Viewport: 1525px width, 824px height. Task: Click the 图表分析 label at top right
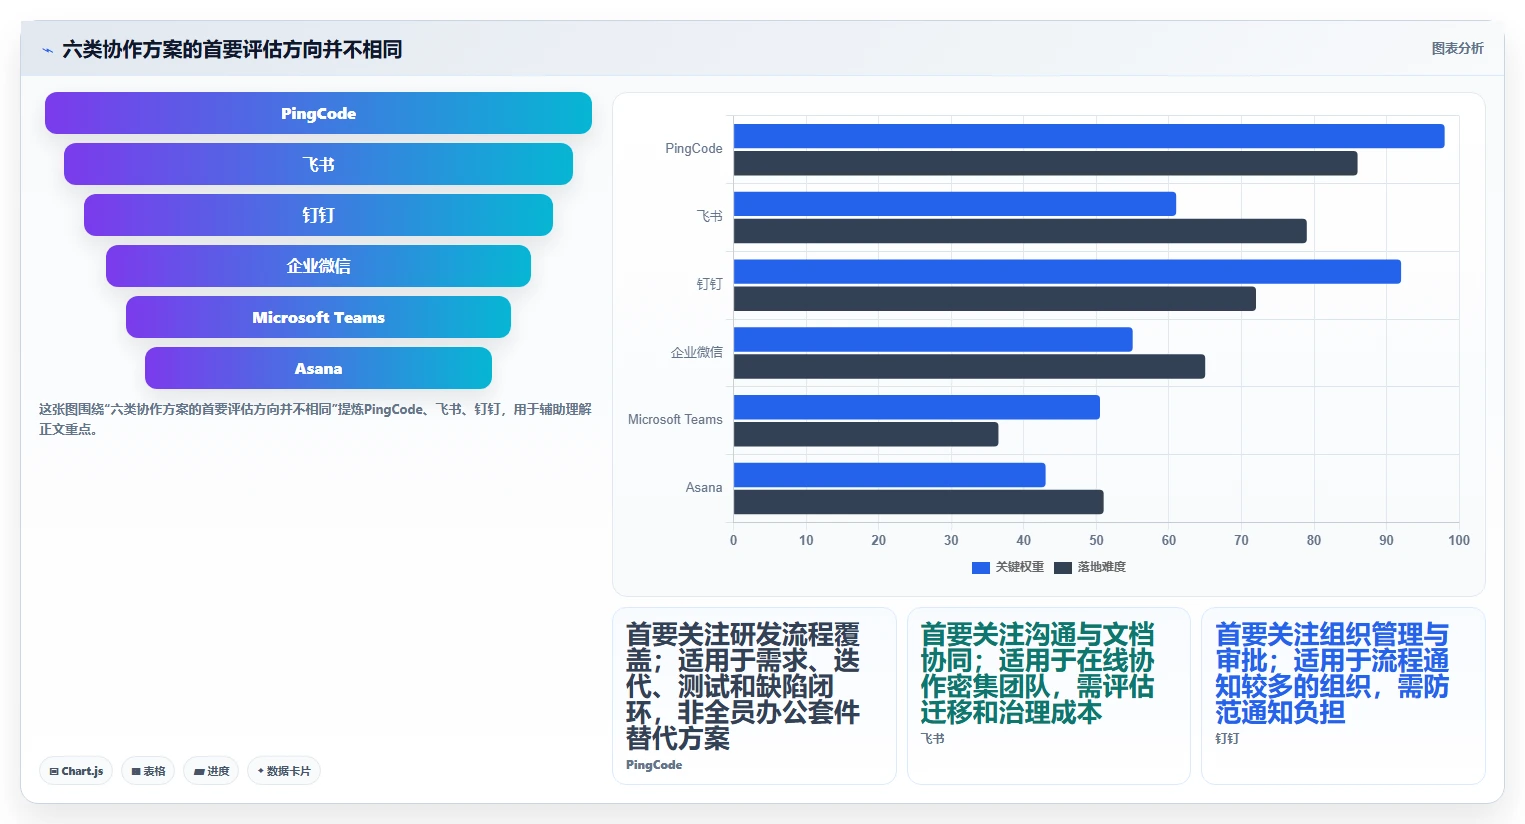click(1457, 48)
